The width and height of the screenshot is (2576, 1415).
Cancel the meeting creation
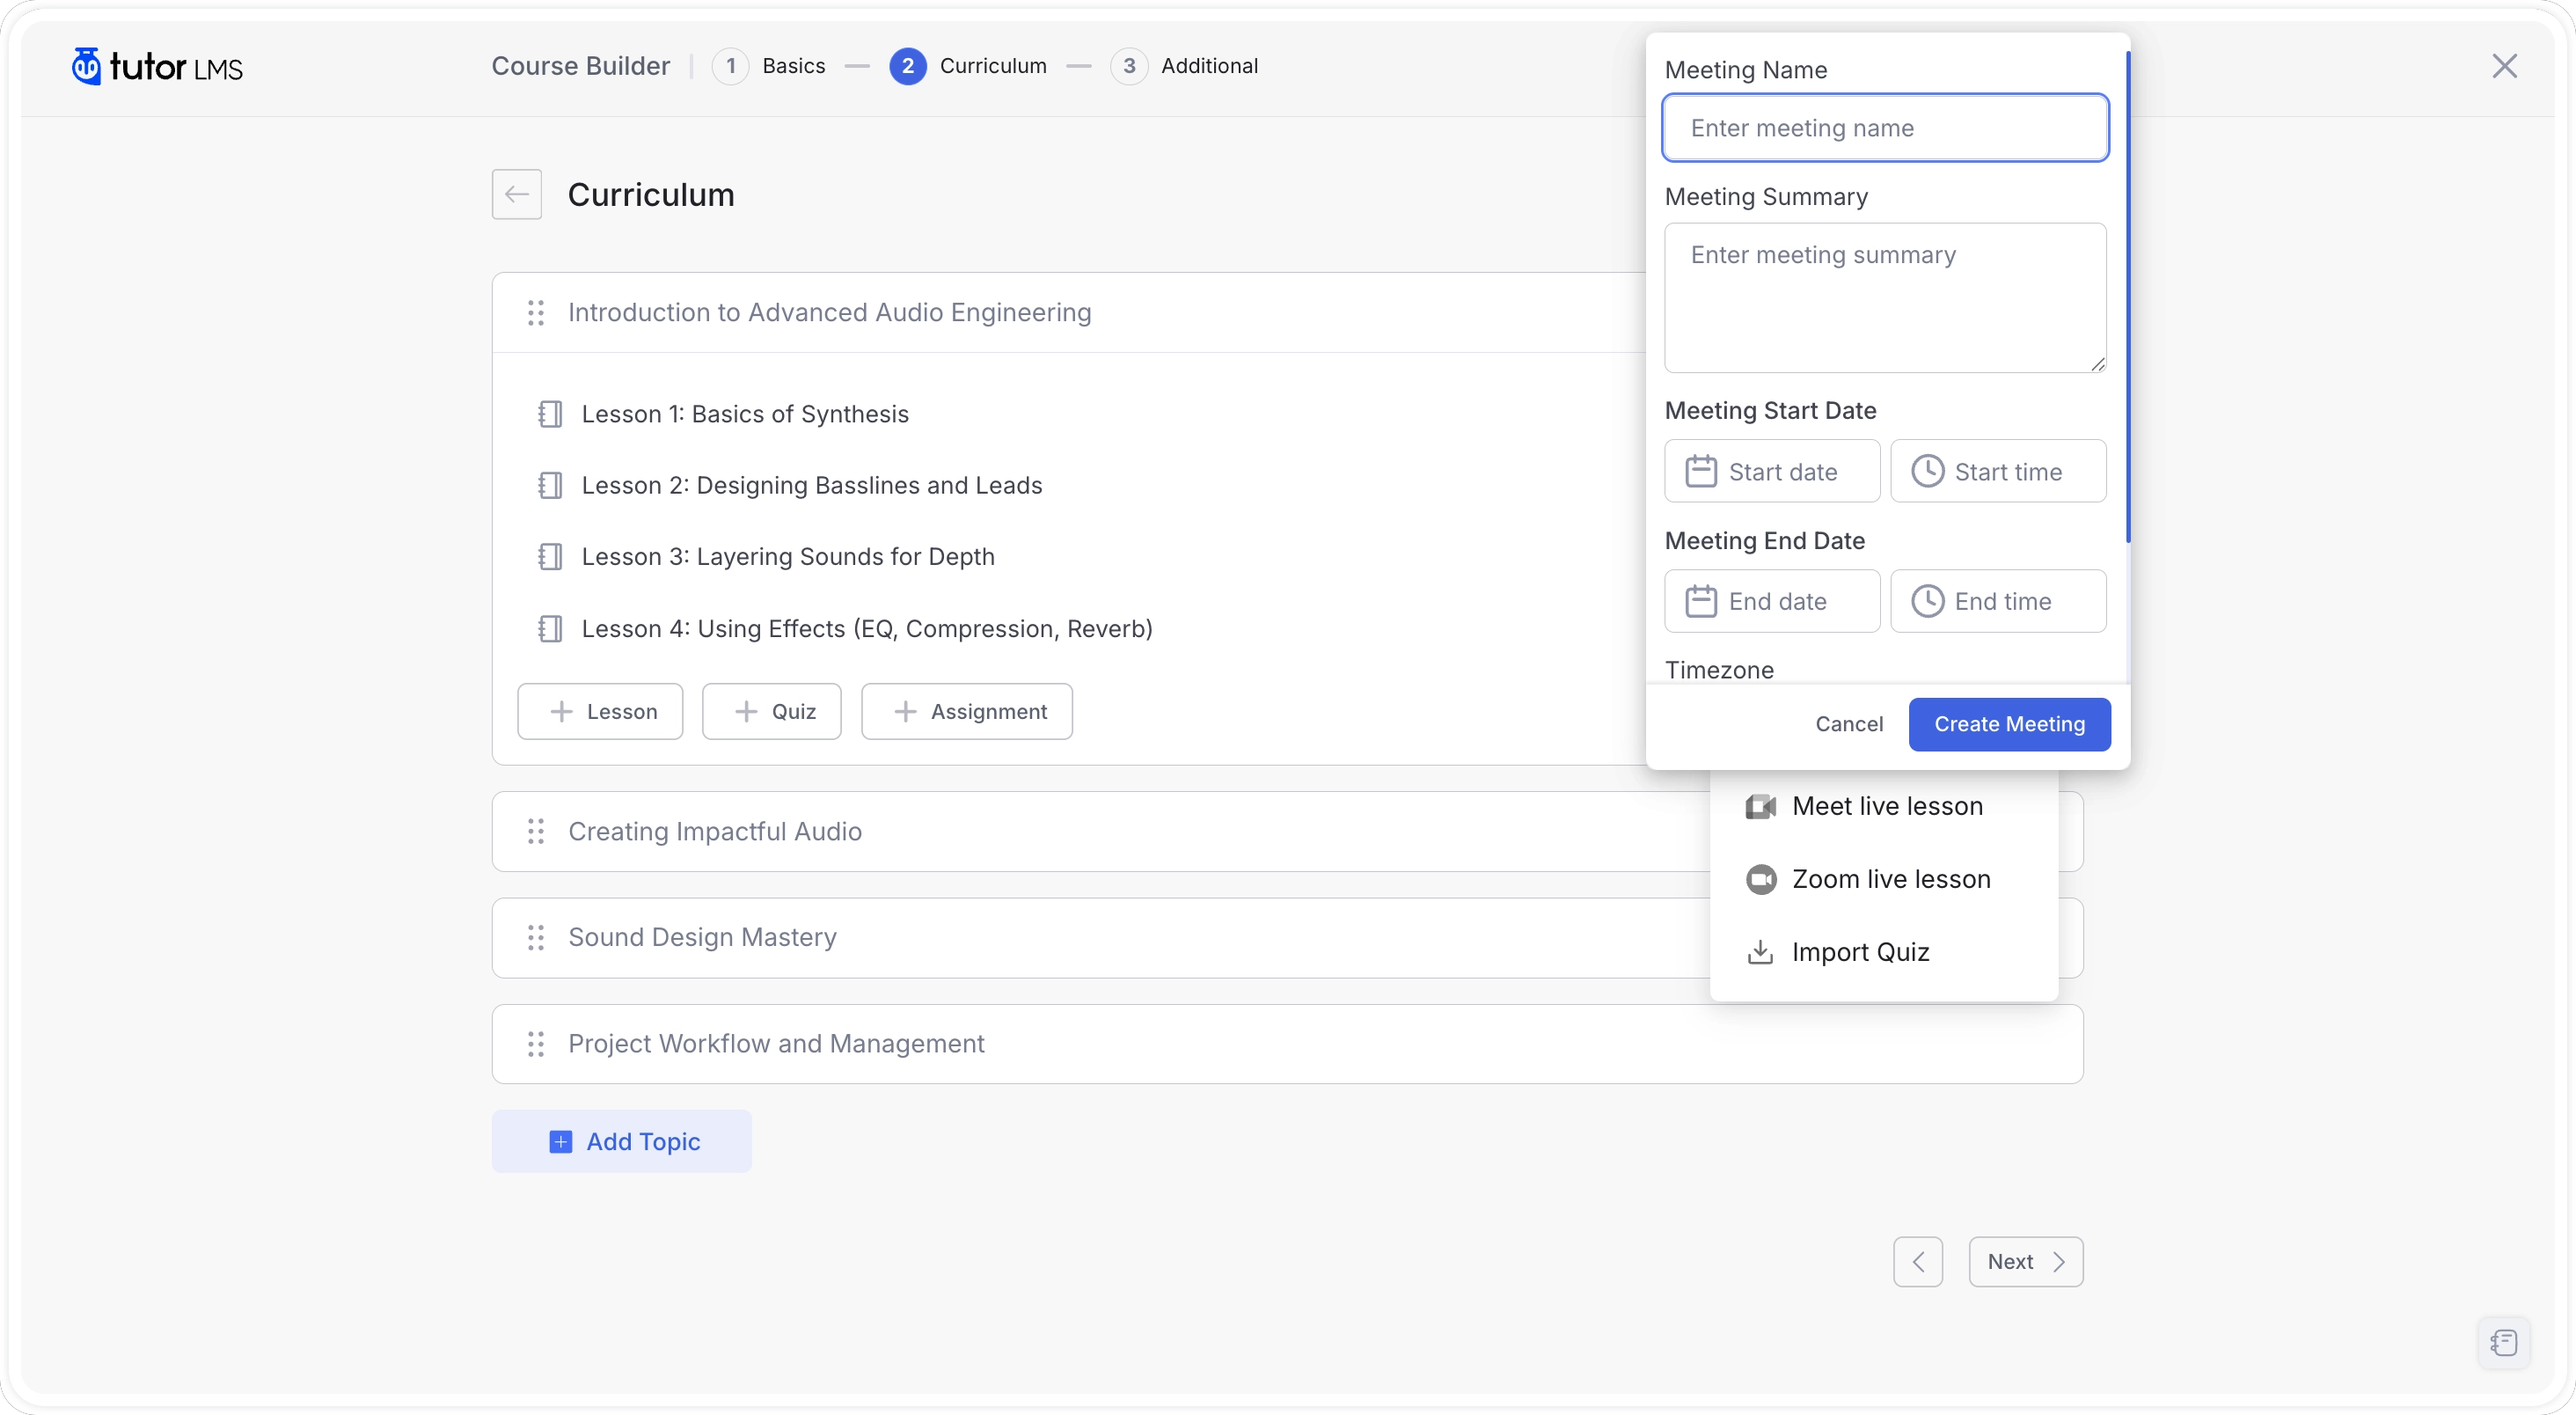pyautogui.click(x=1849, y=724)
